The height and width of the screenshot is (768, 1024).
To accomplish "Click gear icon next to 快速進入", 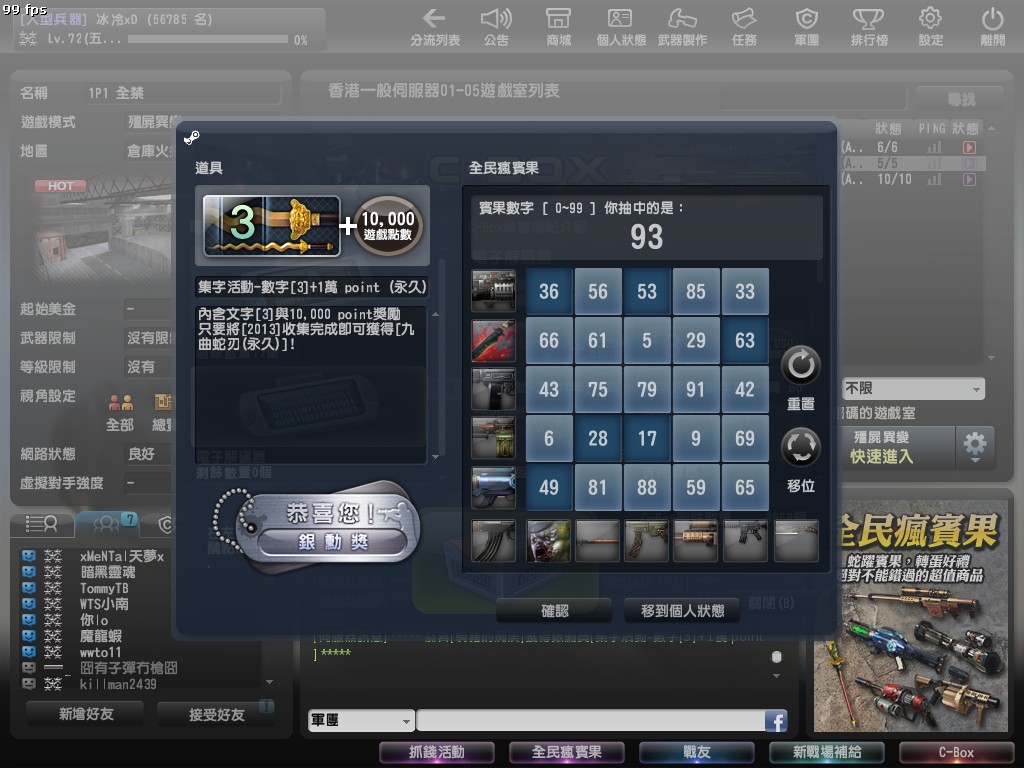I will point(975,447).
